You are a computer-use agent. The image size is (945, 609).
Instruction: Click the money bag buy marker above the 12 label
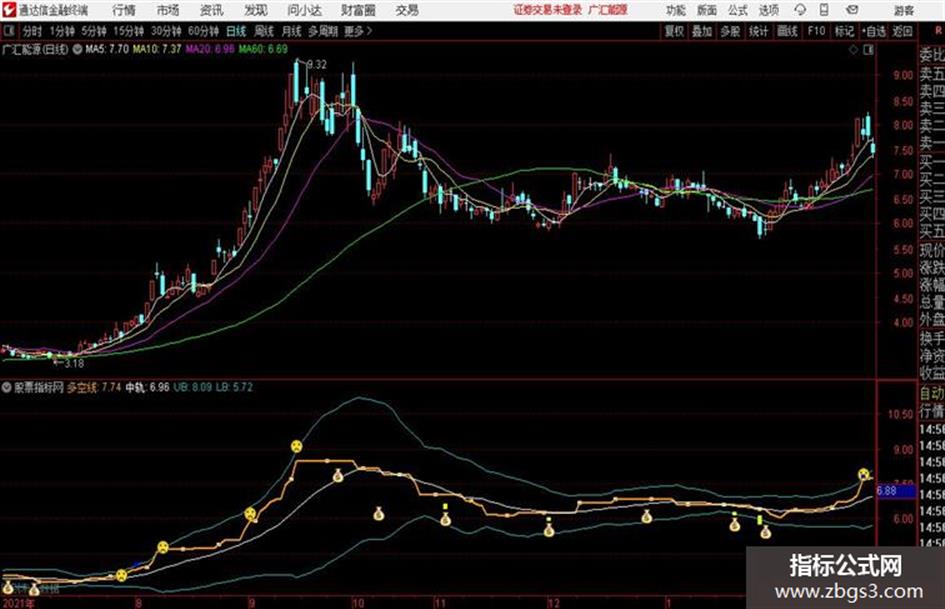tap(548, 530)
